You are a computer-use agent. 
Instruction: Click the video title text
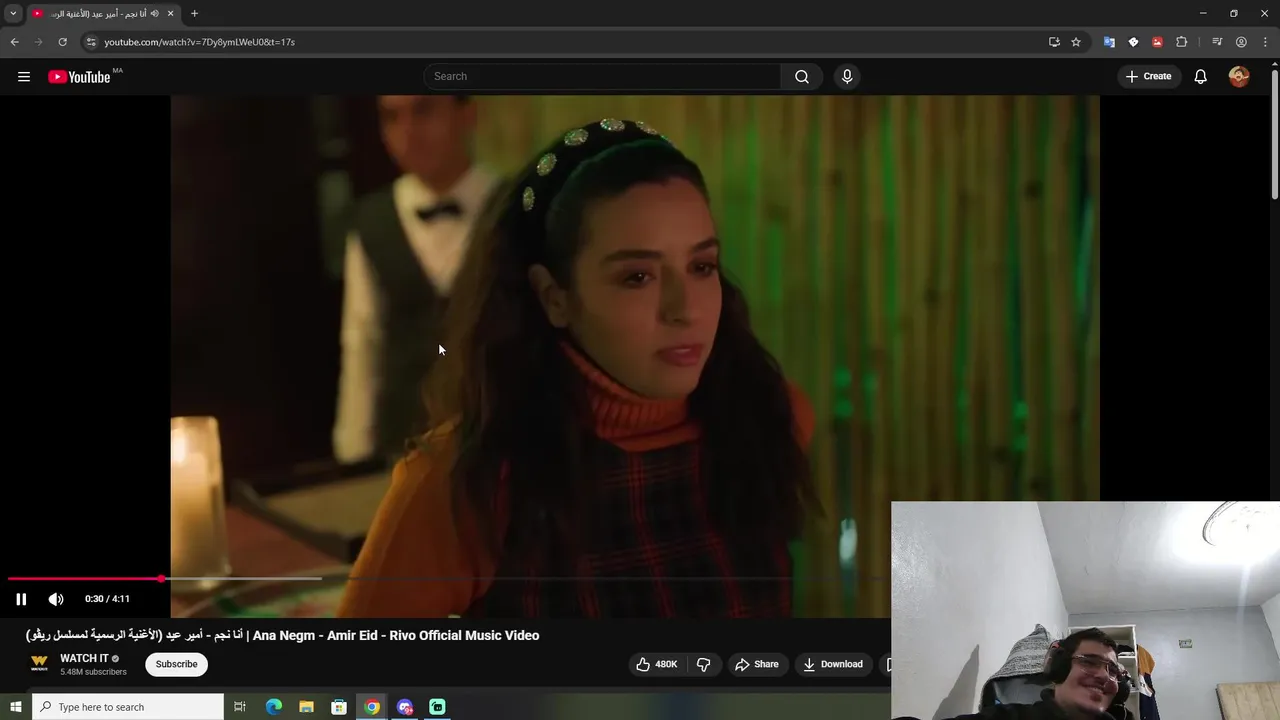coord(283,635)
